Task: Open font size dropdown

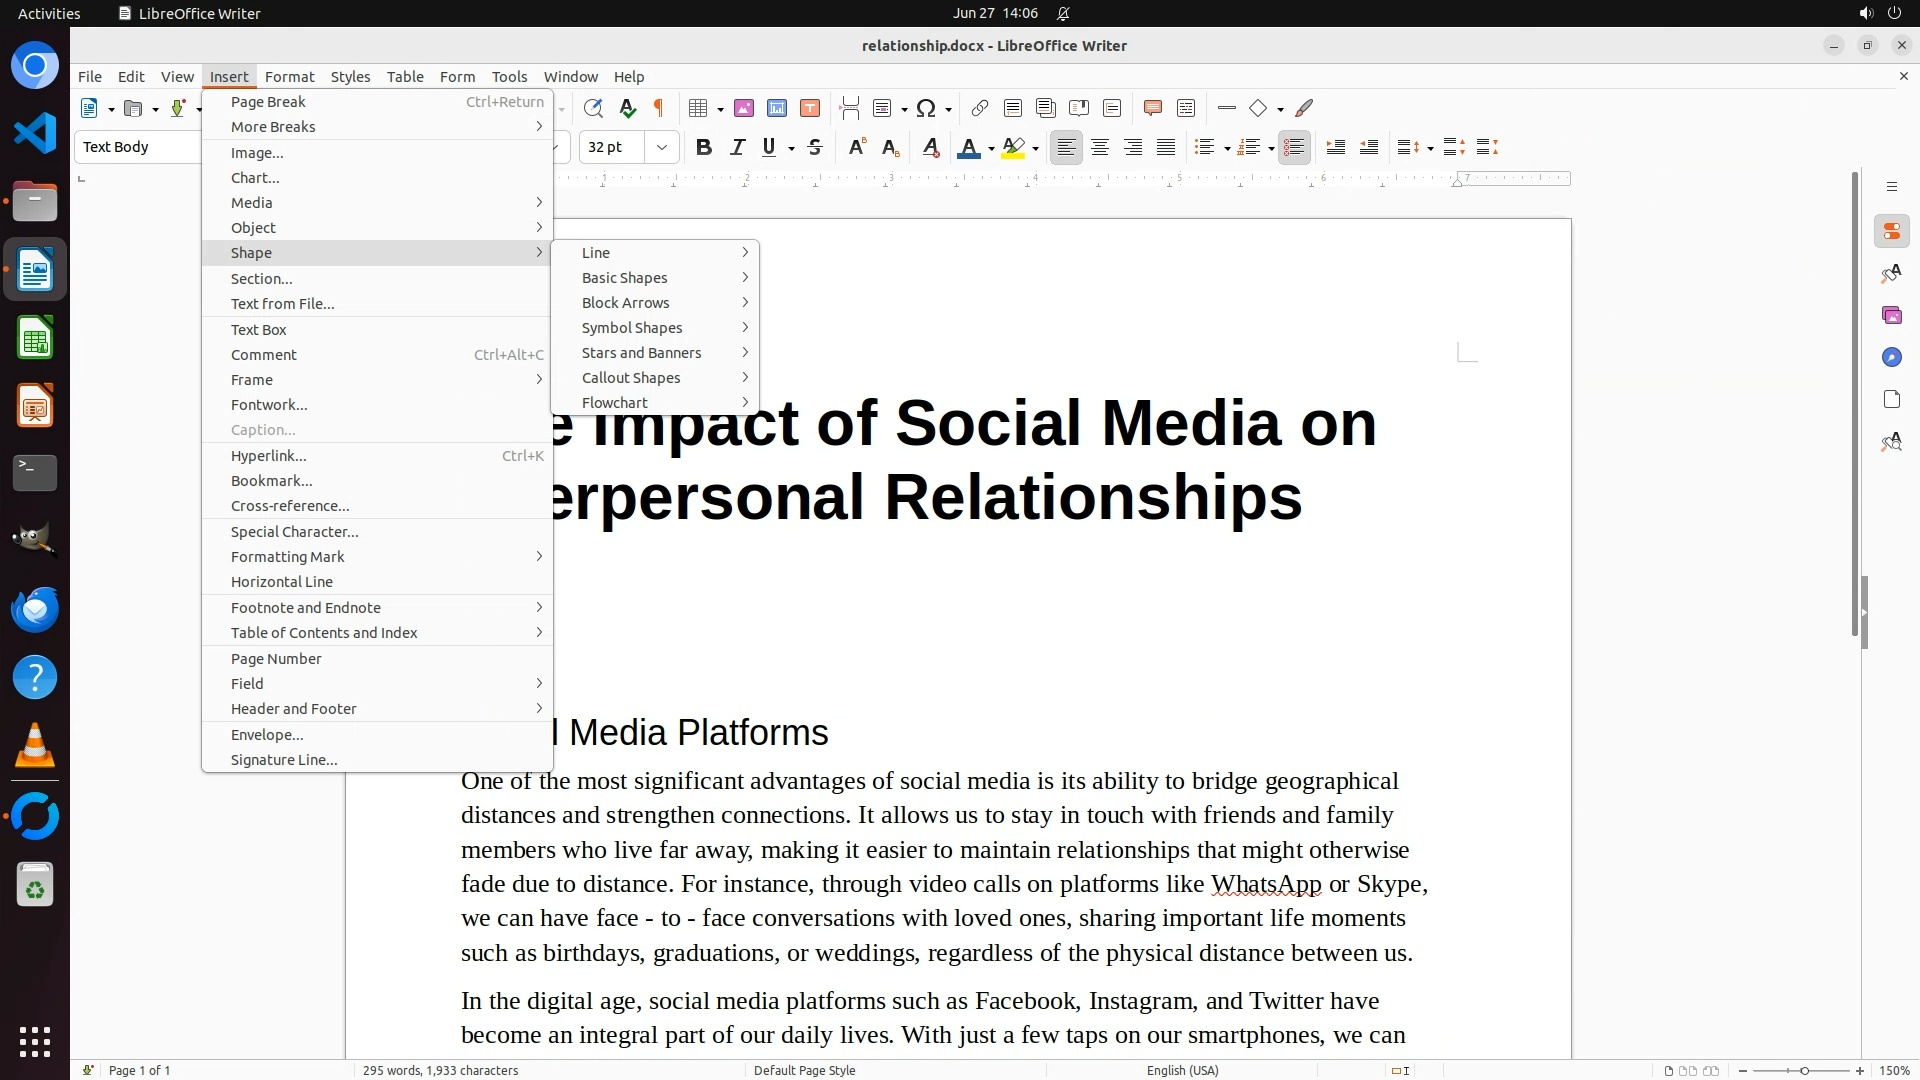Action: (x=662, y=148)
